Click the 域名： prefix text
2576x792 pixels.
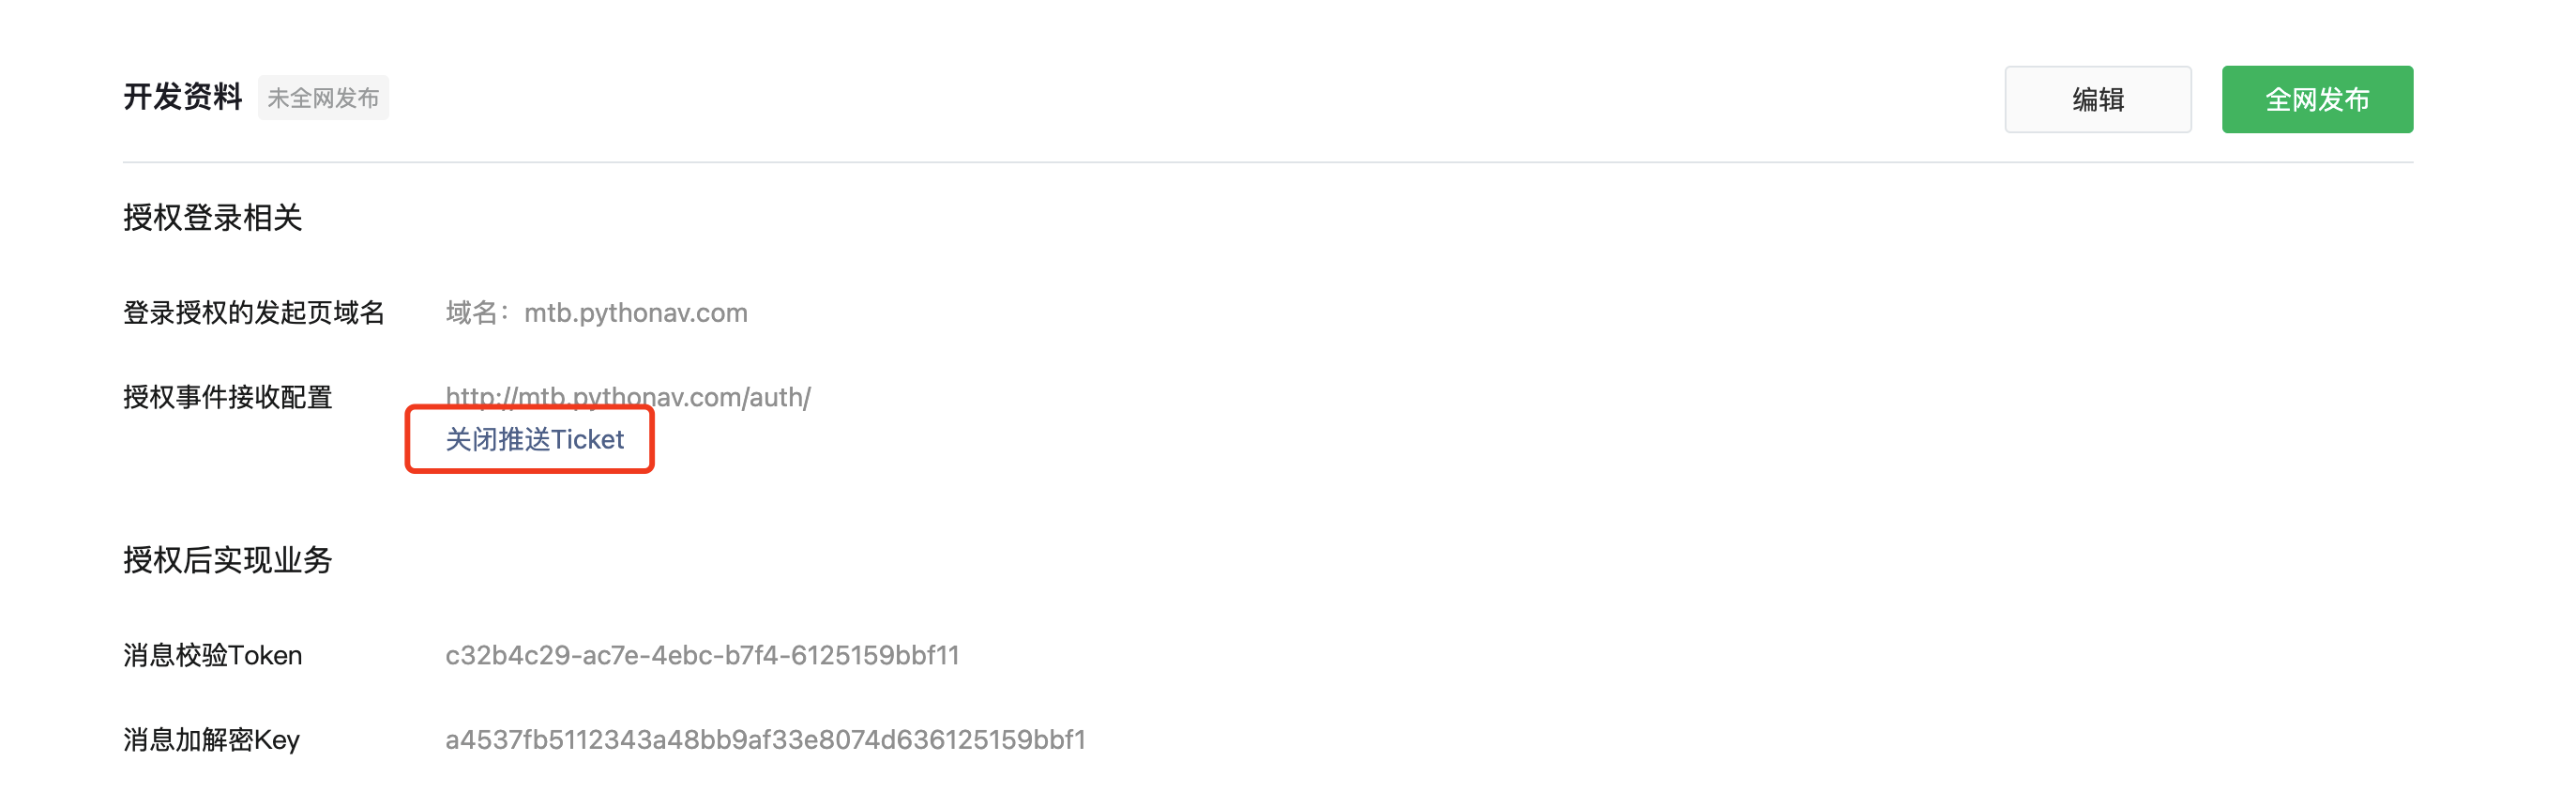click(x=477, y=313)
